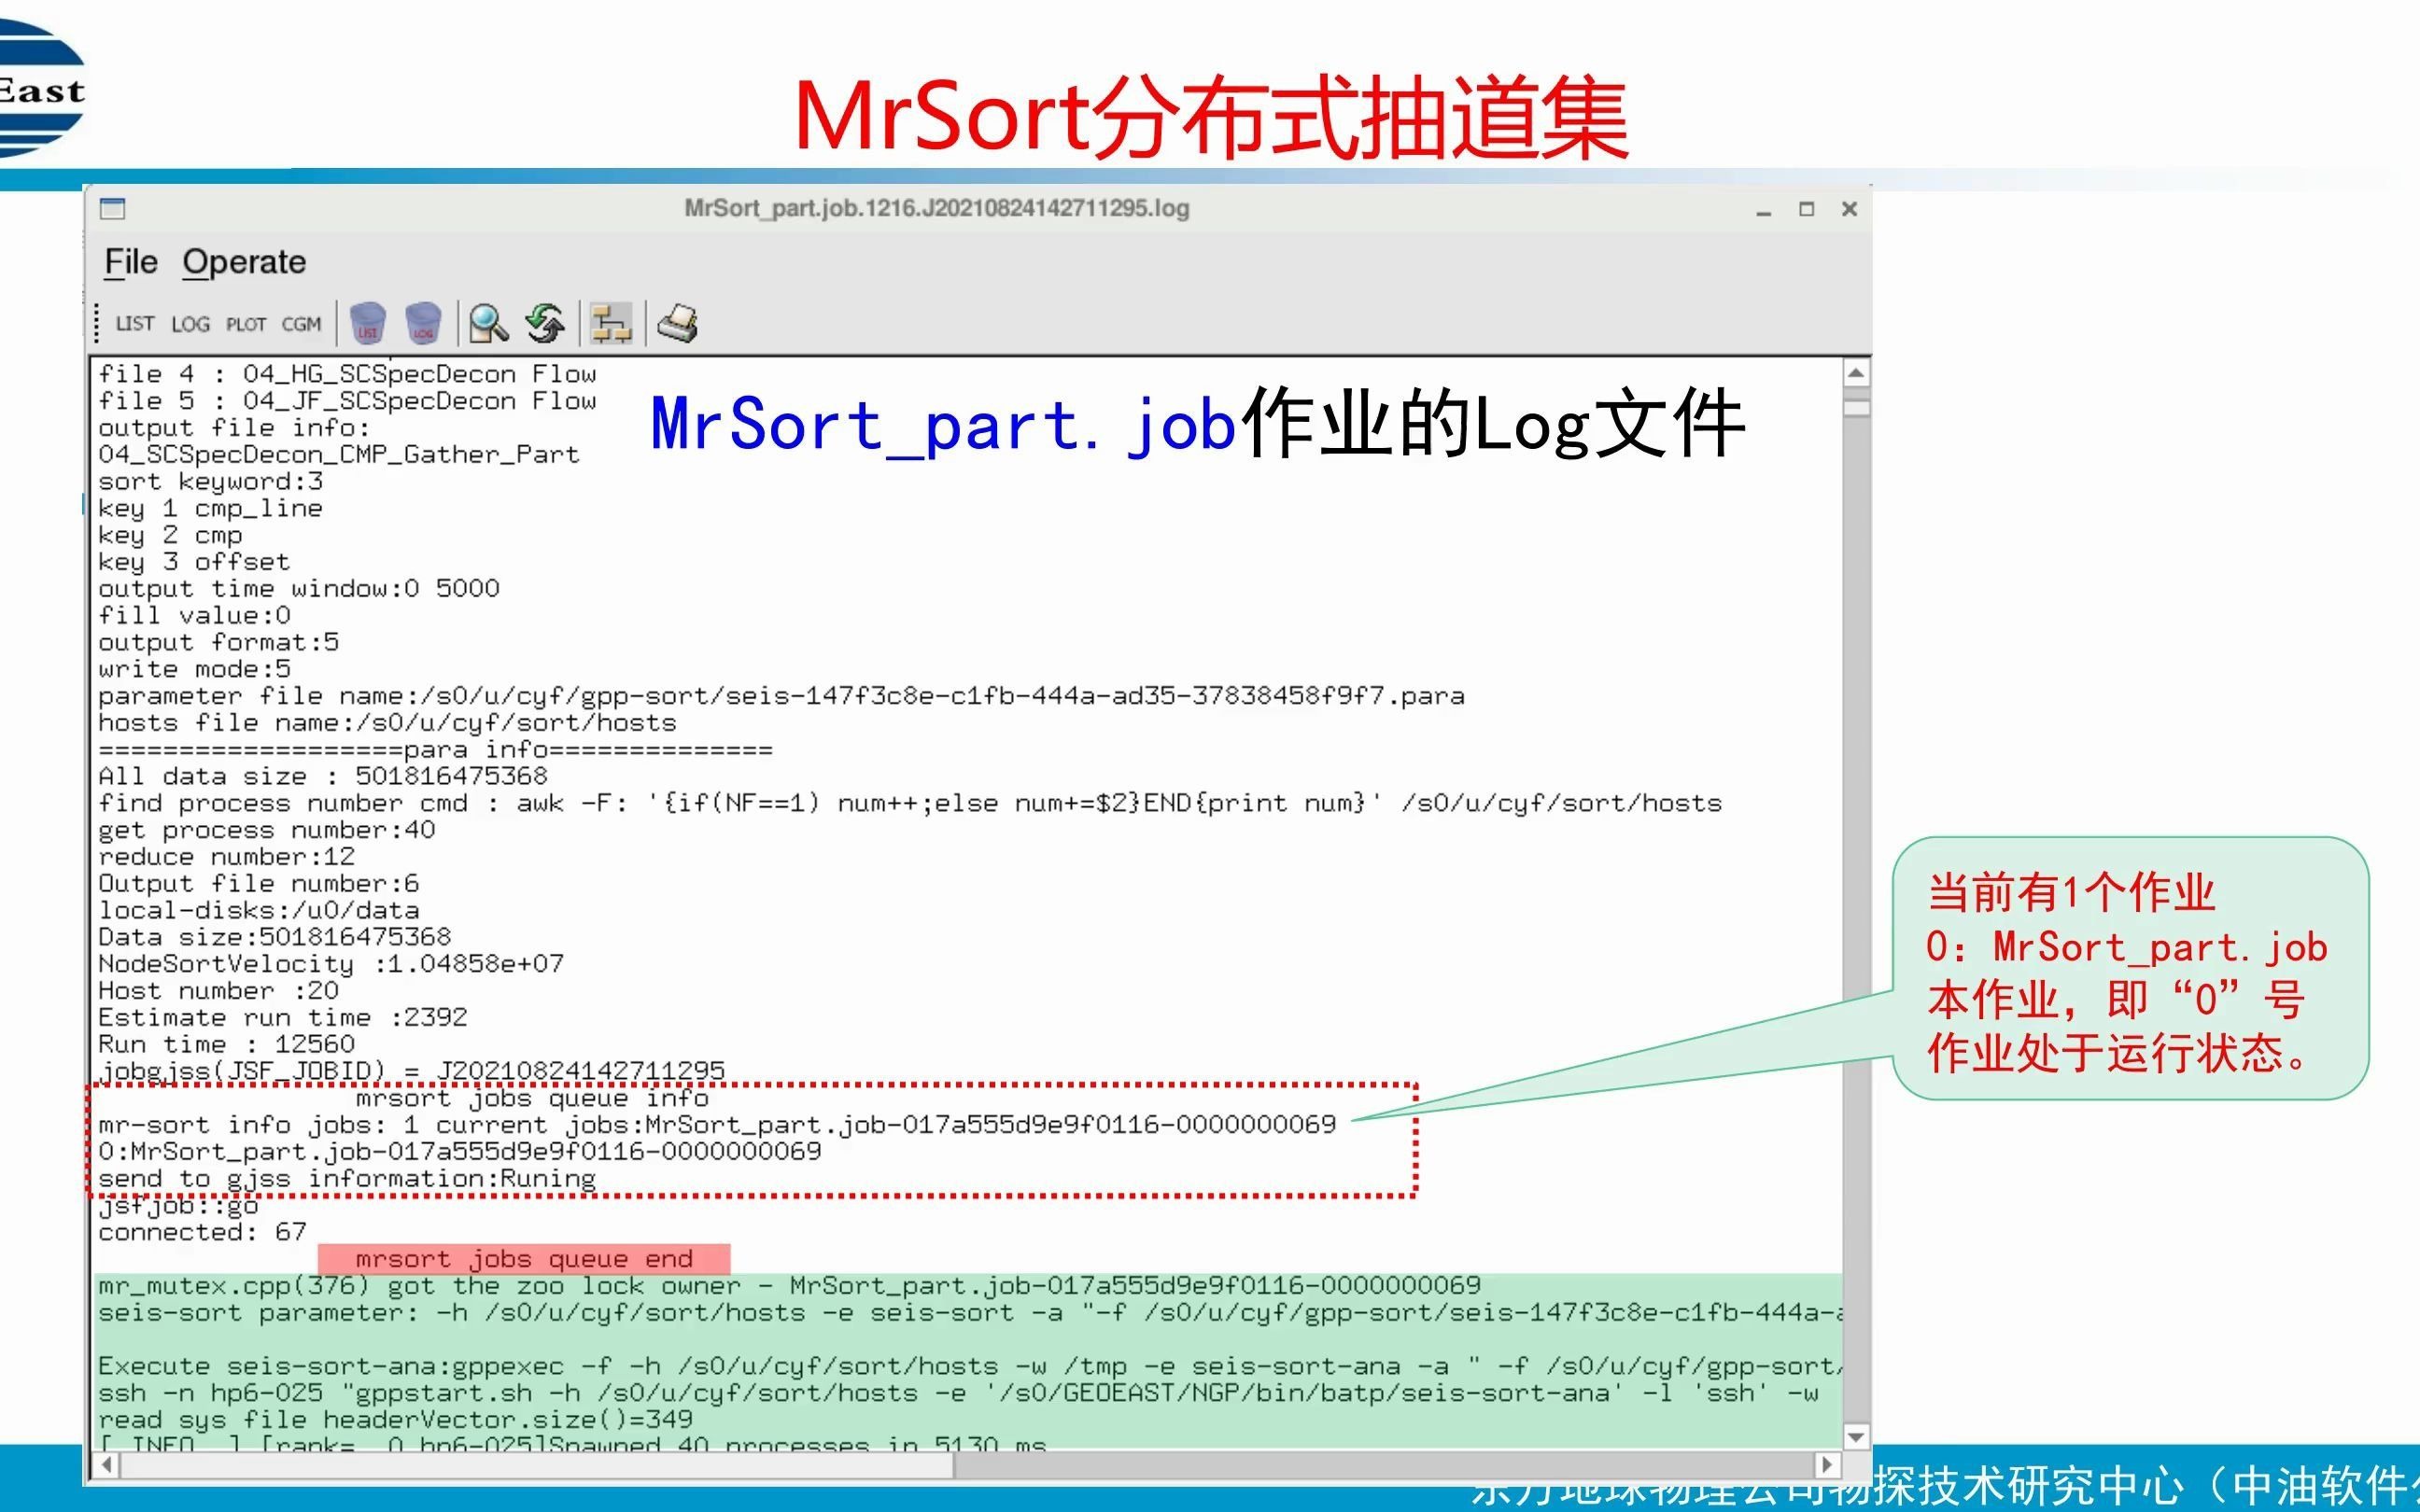
Task: Open the Operate menu
Action: point(244,262)
